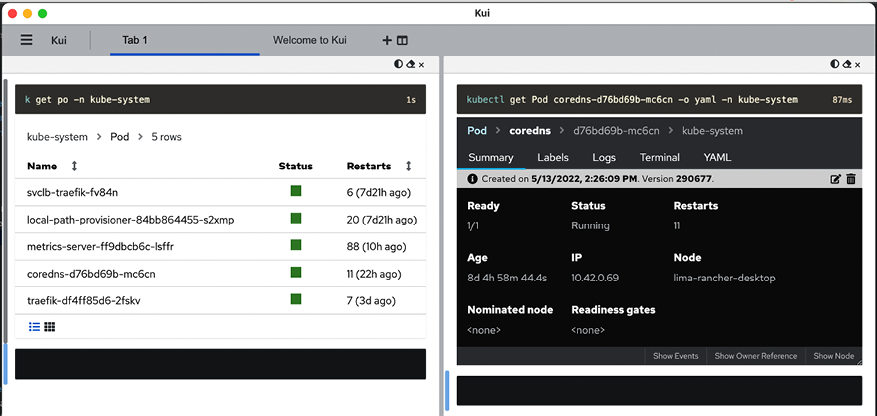This screenshot has width=877, height=416.
Task: Click status square for coredns-d76bd69b-mc6cn
Action: [296, 272]
